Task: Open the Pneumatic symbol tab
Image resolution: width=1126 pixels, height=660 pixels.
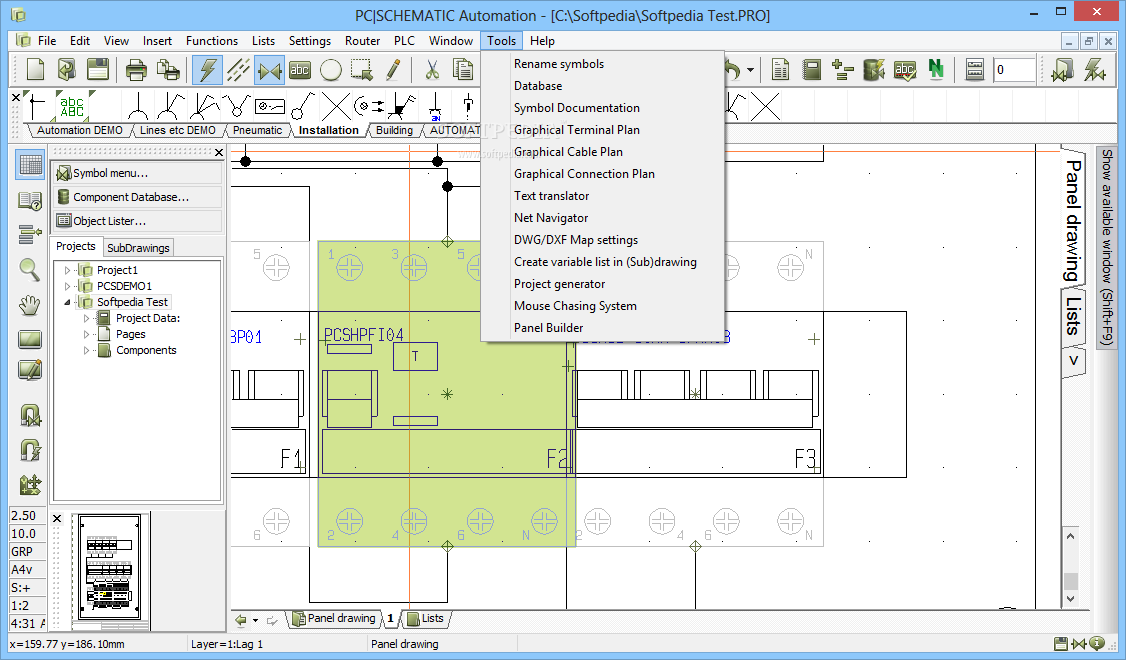Action: 258,130
